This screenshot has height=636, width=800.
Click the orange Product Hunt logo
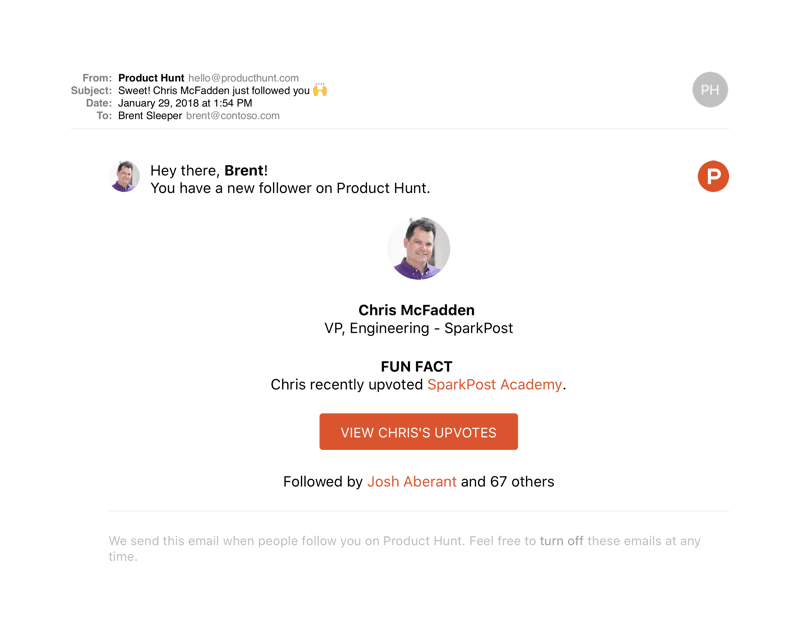pos(713,176)
